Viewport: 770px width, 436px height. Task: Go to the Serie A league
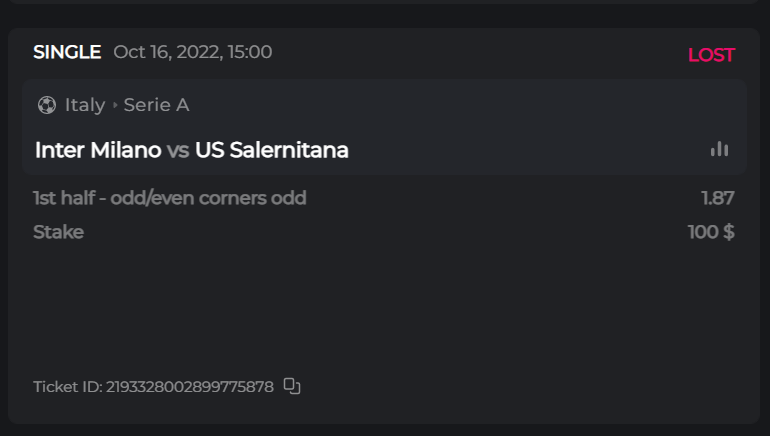[x=156, y=105]
